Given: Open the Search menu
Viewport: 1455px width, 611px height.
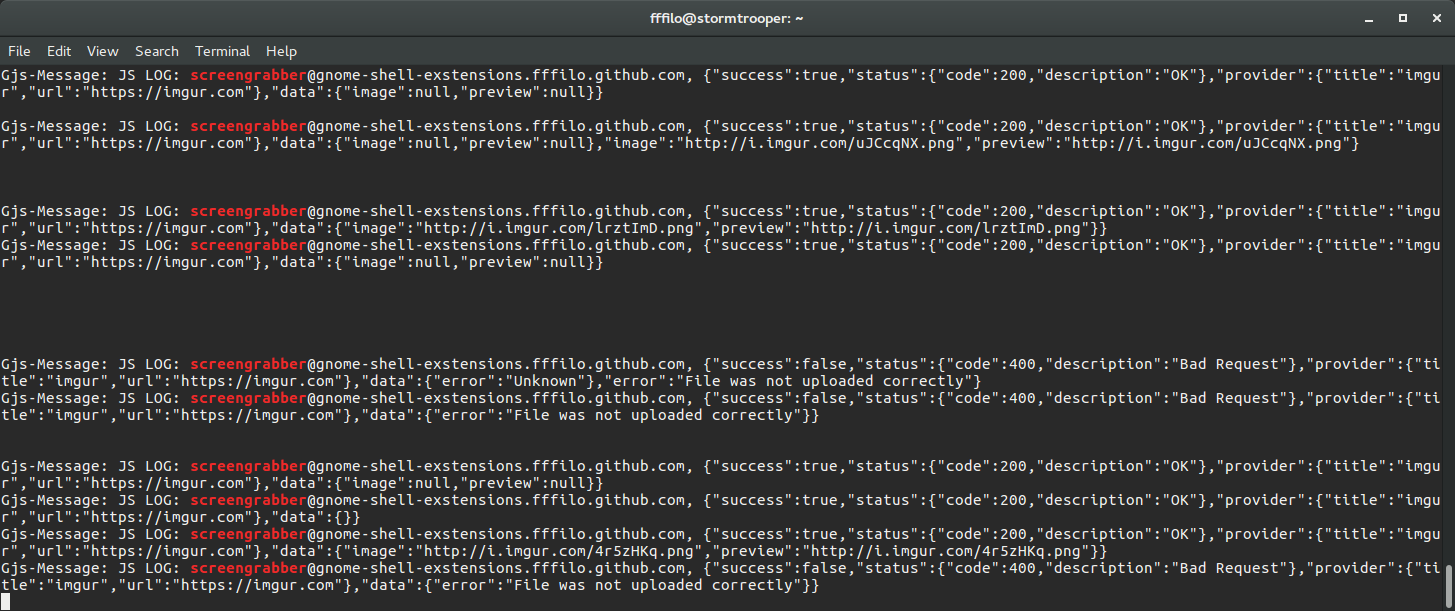Looking at the screenshot, I should pos(157,51).
